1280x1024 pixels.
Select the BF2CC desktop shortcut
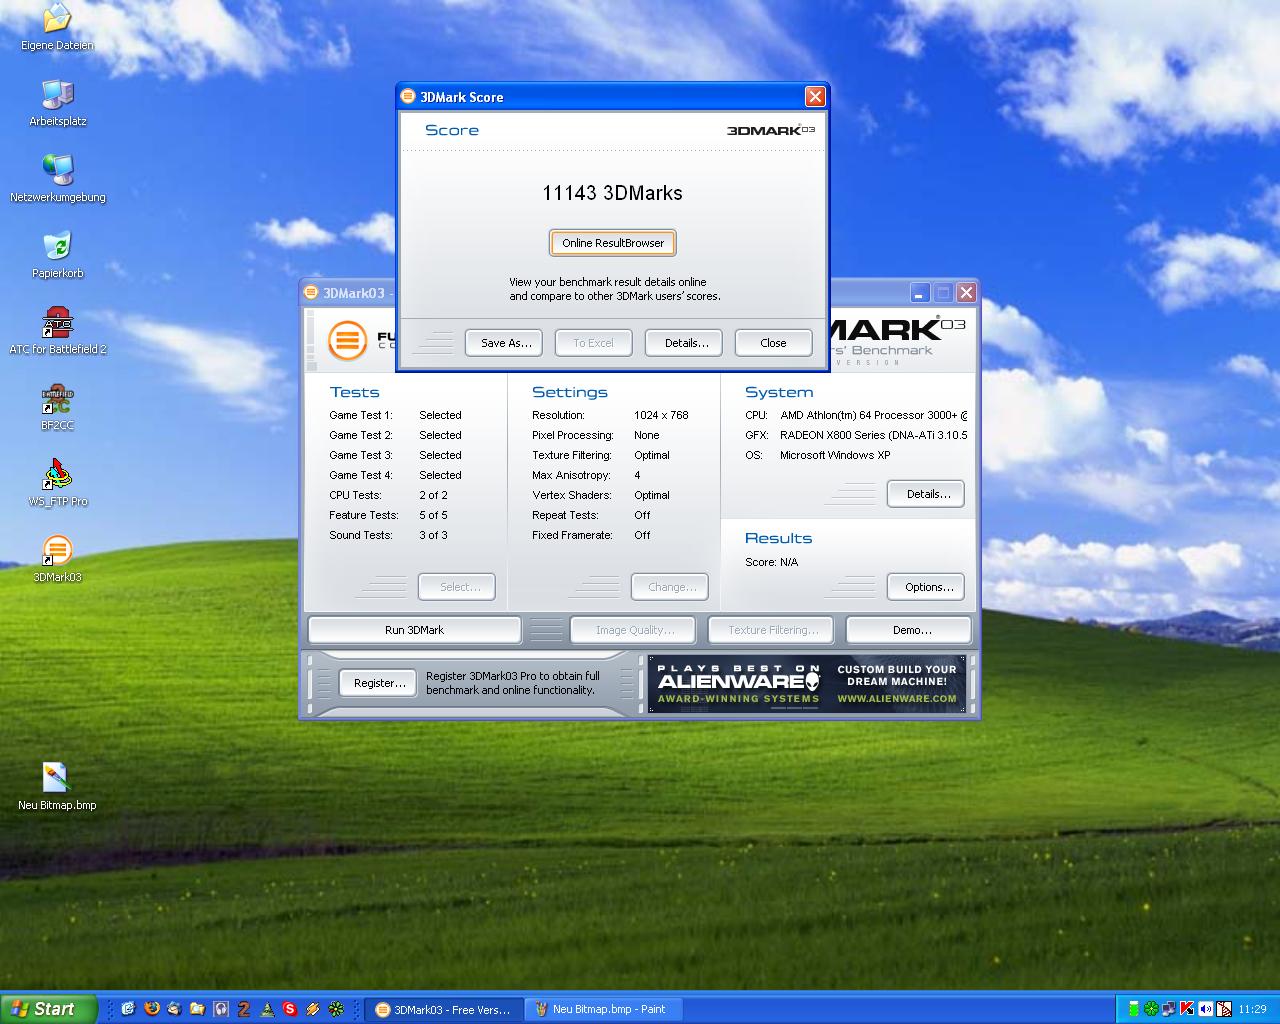[x=57, y=407]
